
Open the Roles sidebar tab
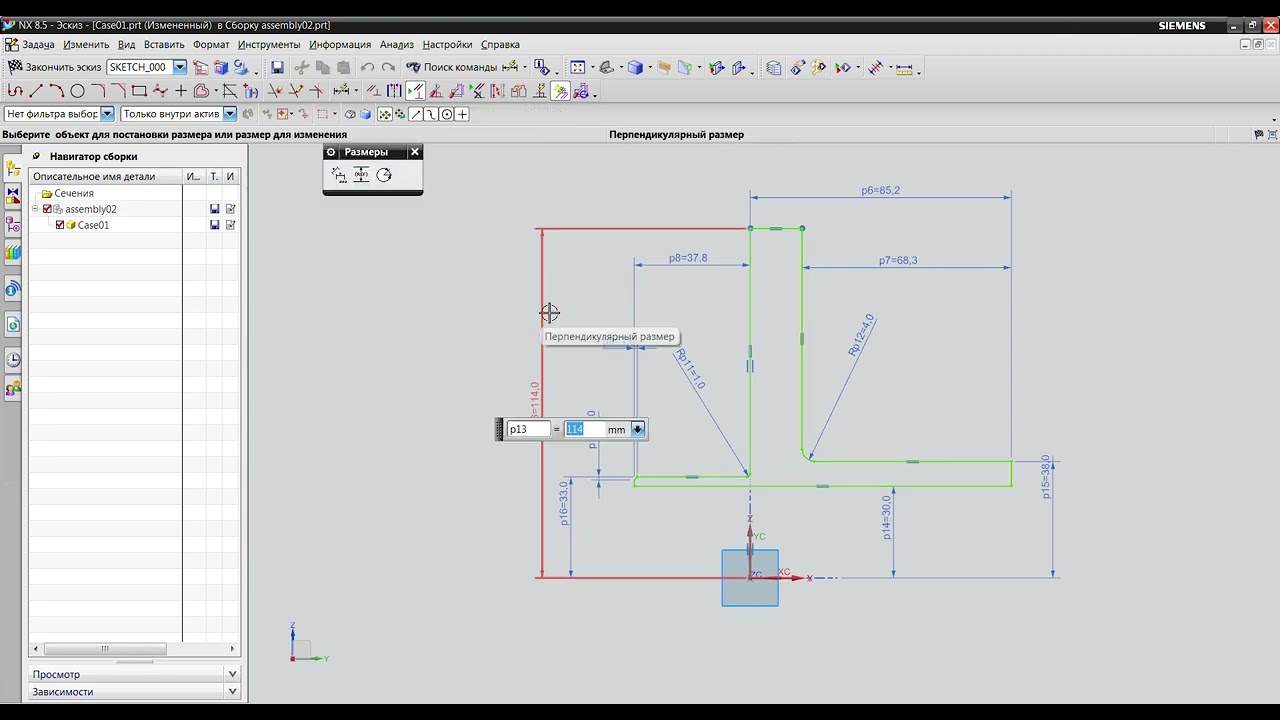tap(13, 389)
